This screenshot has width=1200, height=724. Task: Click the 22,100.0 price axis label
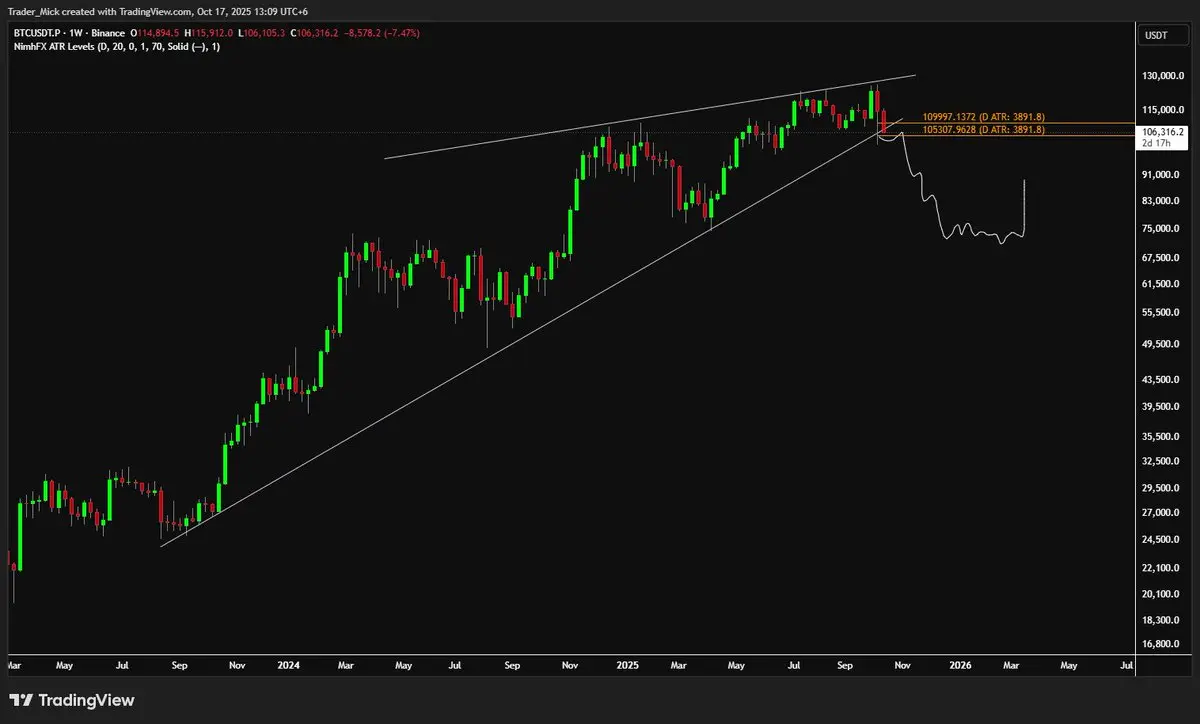click(x=1162, y=568)
